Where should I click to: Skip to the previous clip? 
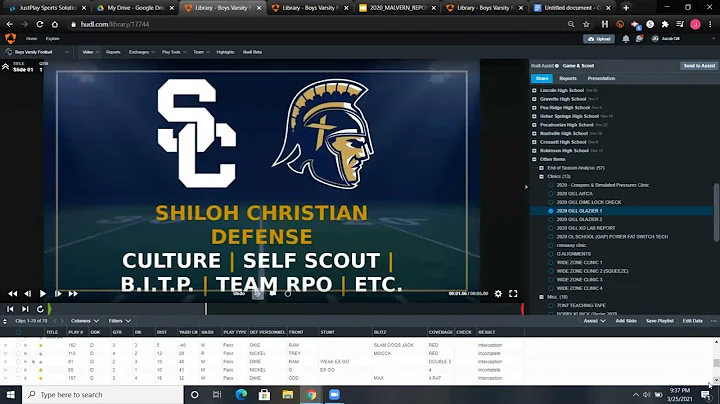[x=10, y=309]
